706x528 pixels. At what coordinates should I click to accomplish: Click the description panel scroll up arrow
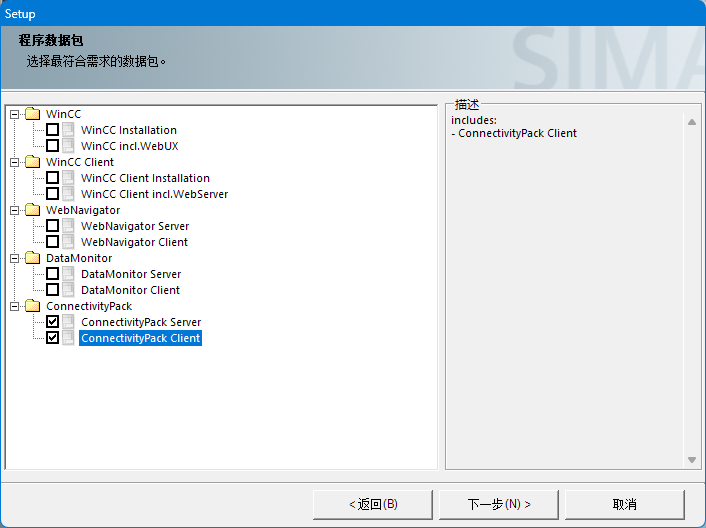692,122
